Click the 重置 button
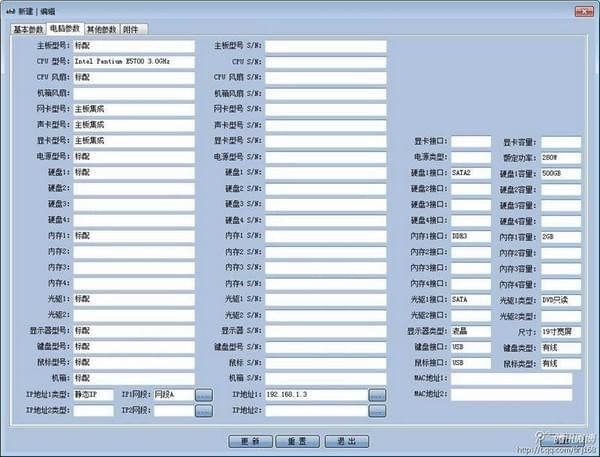The width and height of the screenshot is (600, 457). click(x=297, y=441)
